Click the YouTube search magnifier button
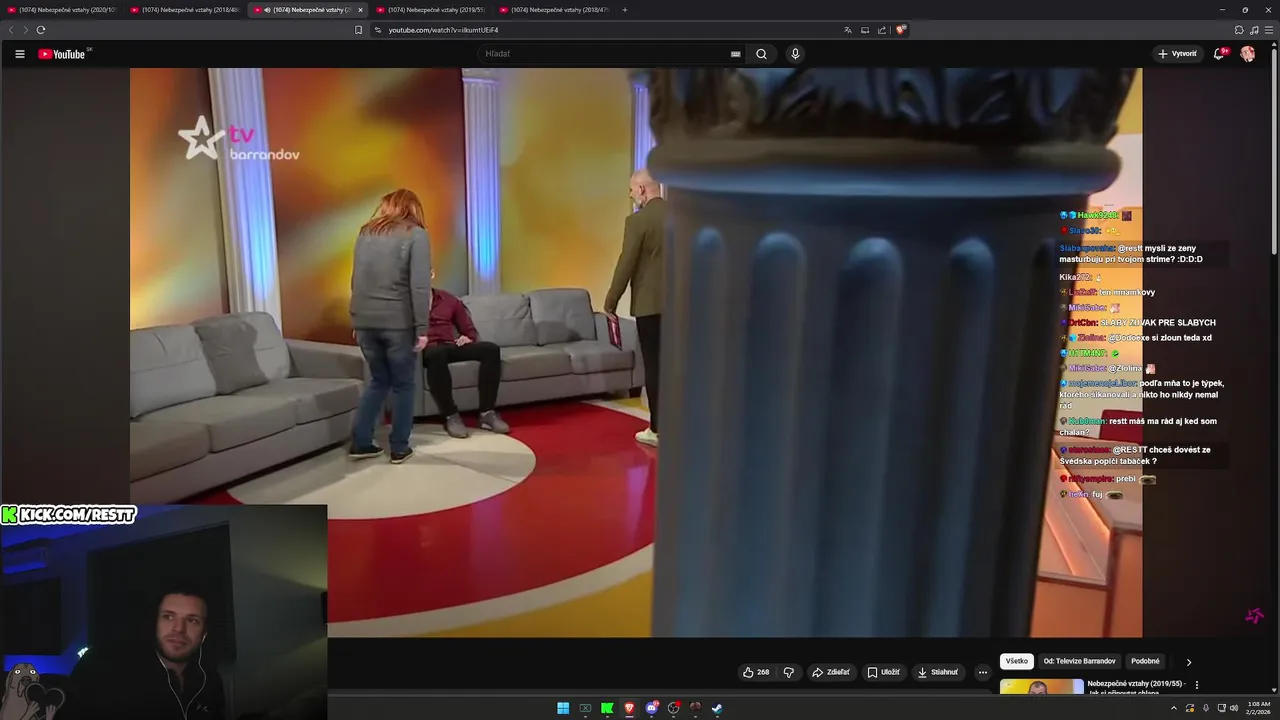The image size is (1280, 720). click(x=761, y=54)
